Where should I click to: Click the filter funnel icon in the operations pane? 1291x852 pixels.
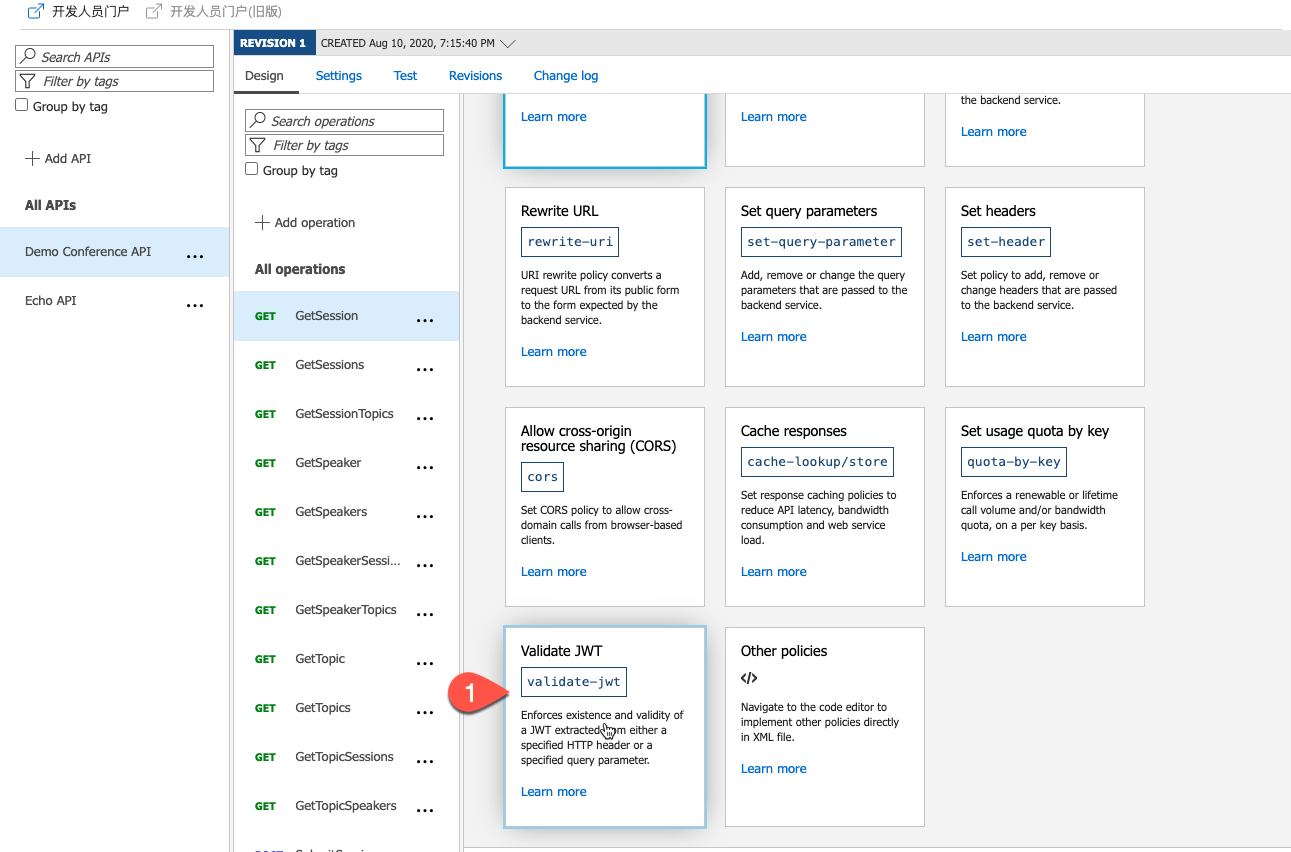point(258,145)
